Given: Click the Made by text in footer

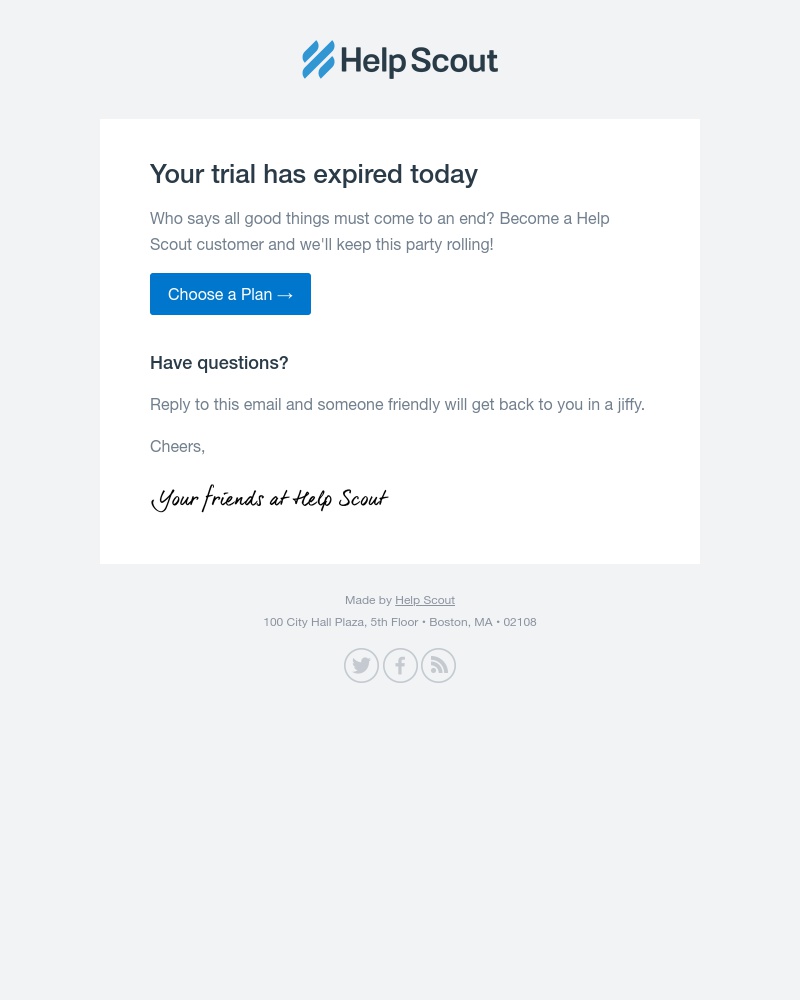Looking at the screenshot, I should [x=369, y=600].
